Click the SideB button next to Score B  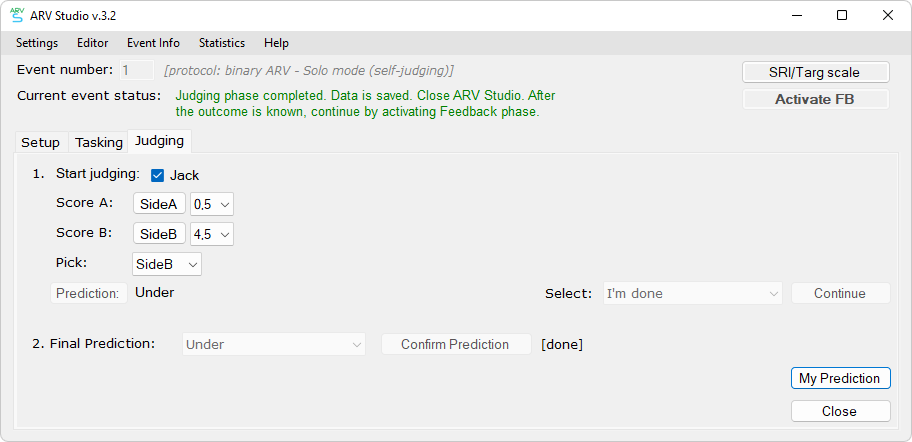[159, 234]
